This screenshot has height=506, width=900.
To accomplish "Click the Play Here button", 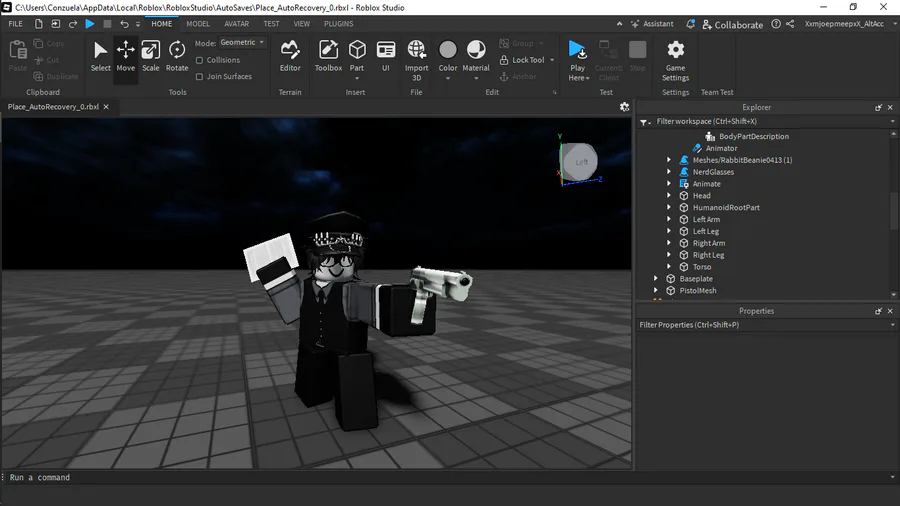I will click(x=577, y=56).
